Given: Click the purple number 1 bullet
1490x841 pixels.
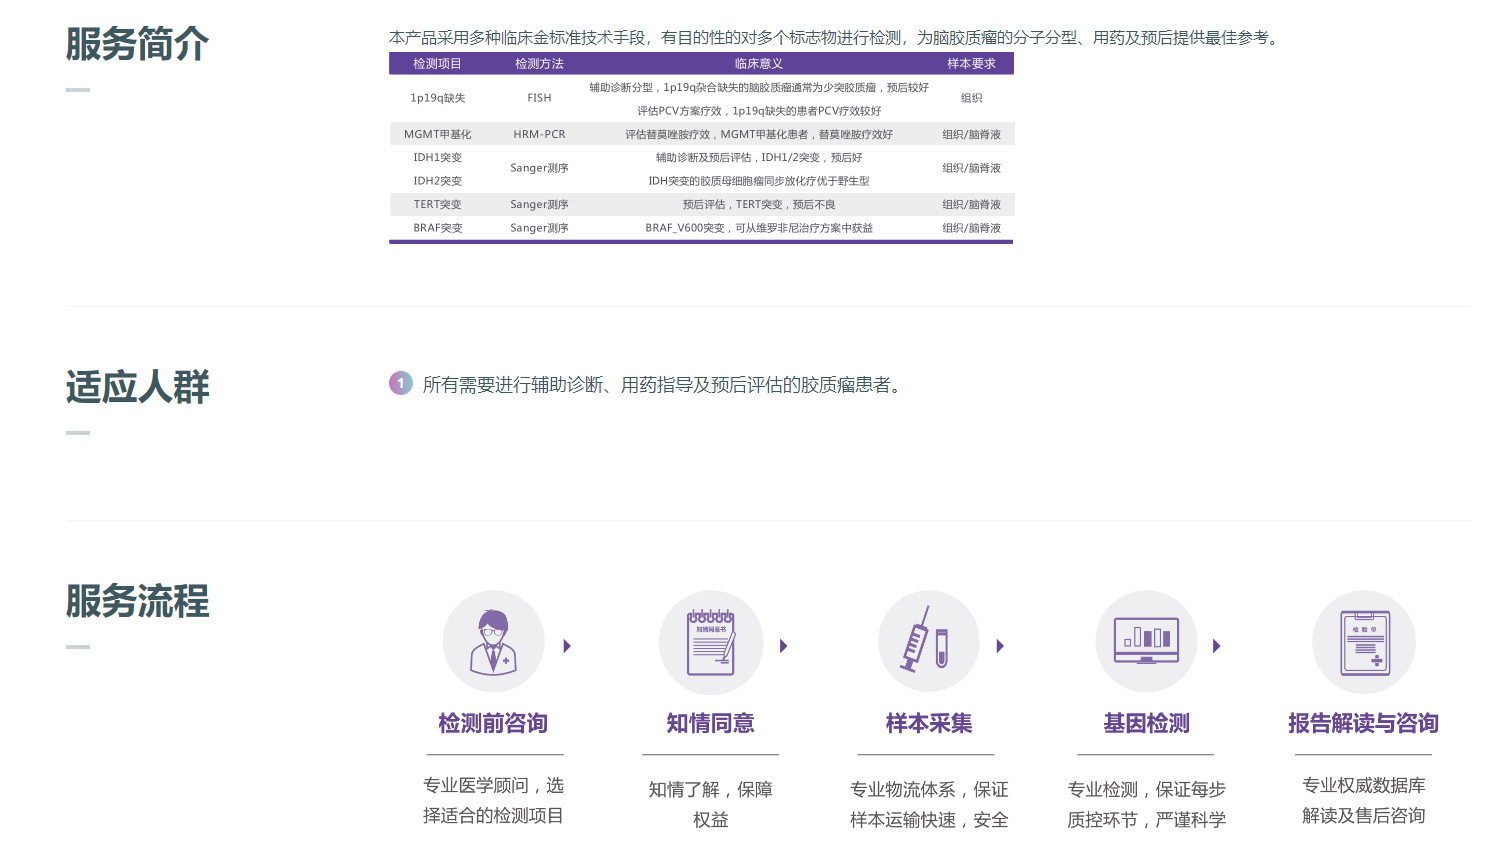Looking at the screenshot, I should pyautogui.click(x=401, y=384).
